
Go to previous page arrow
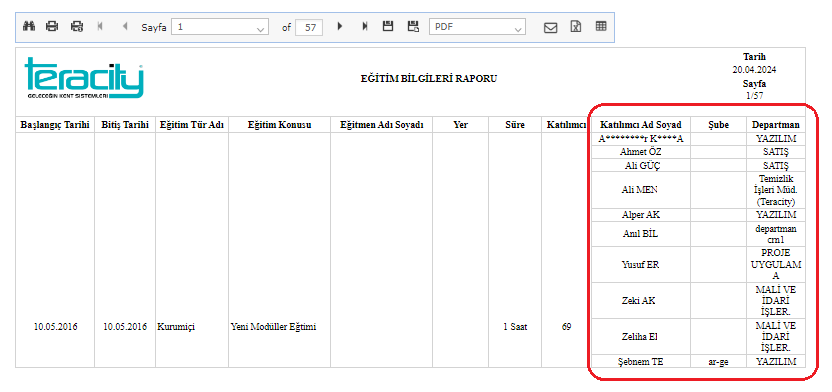click(x=125, y=26)
